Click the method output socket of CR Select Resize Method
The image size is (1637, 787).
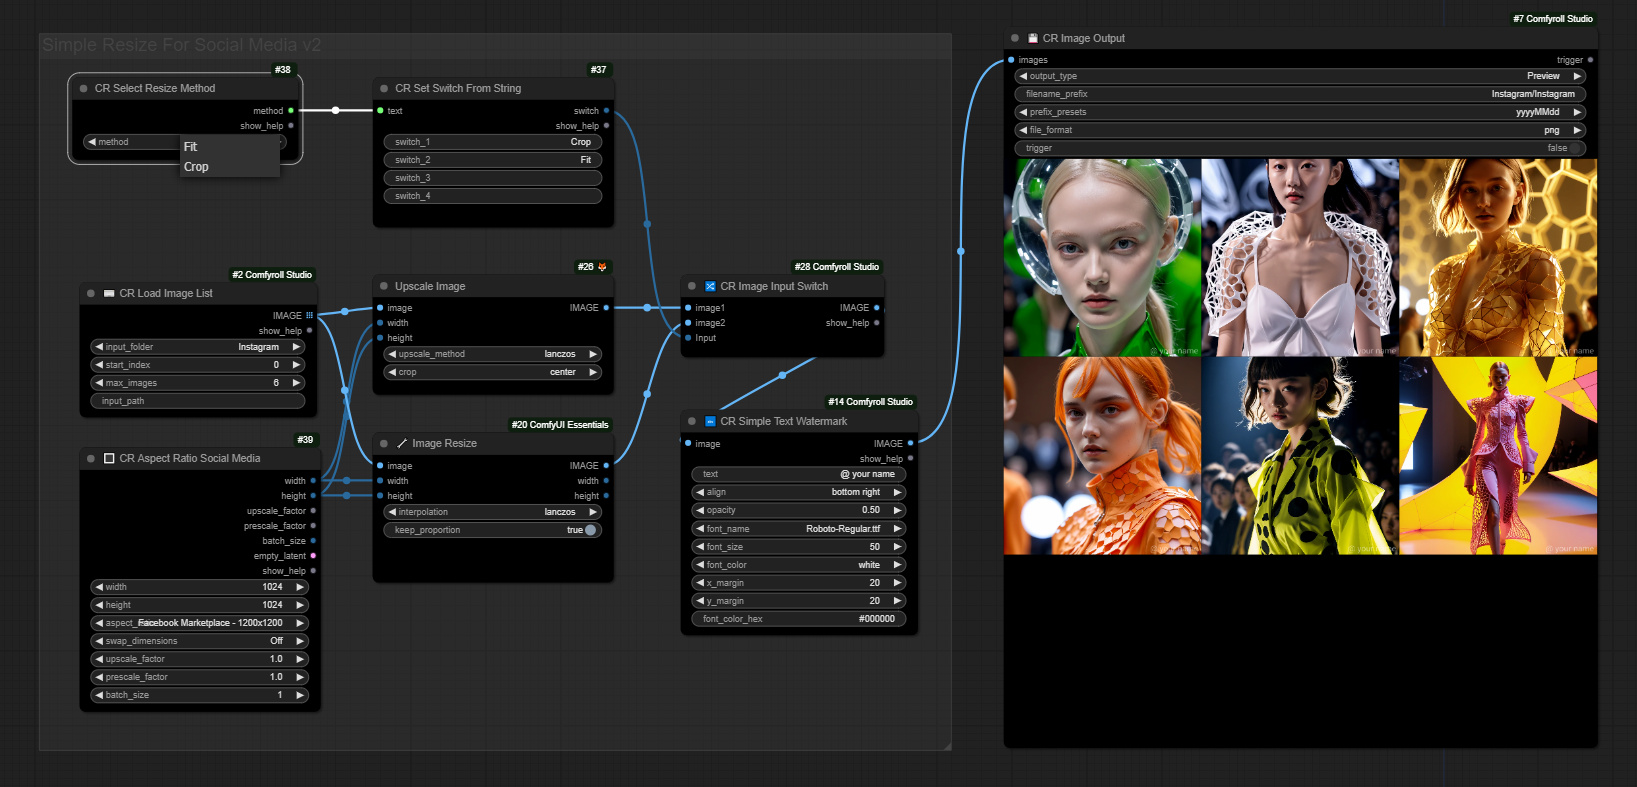291,111
